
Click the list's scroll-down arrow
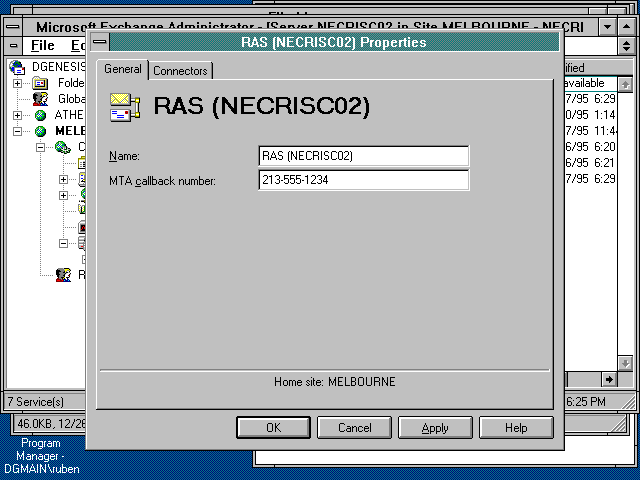(625, 362)
